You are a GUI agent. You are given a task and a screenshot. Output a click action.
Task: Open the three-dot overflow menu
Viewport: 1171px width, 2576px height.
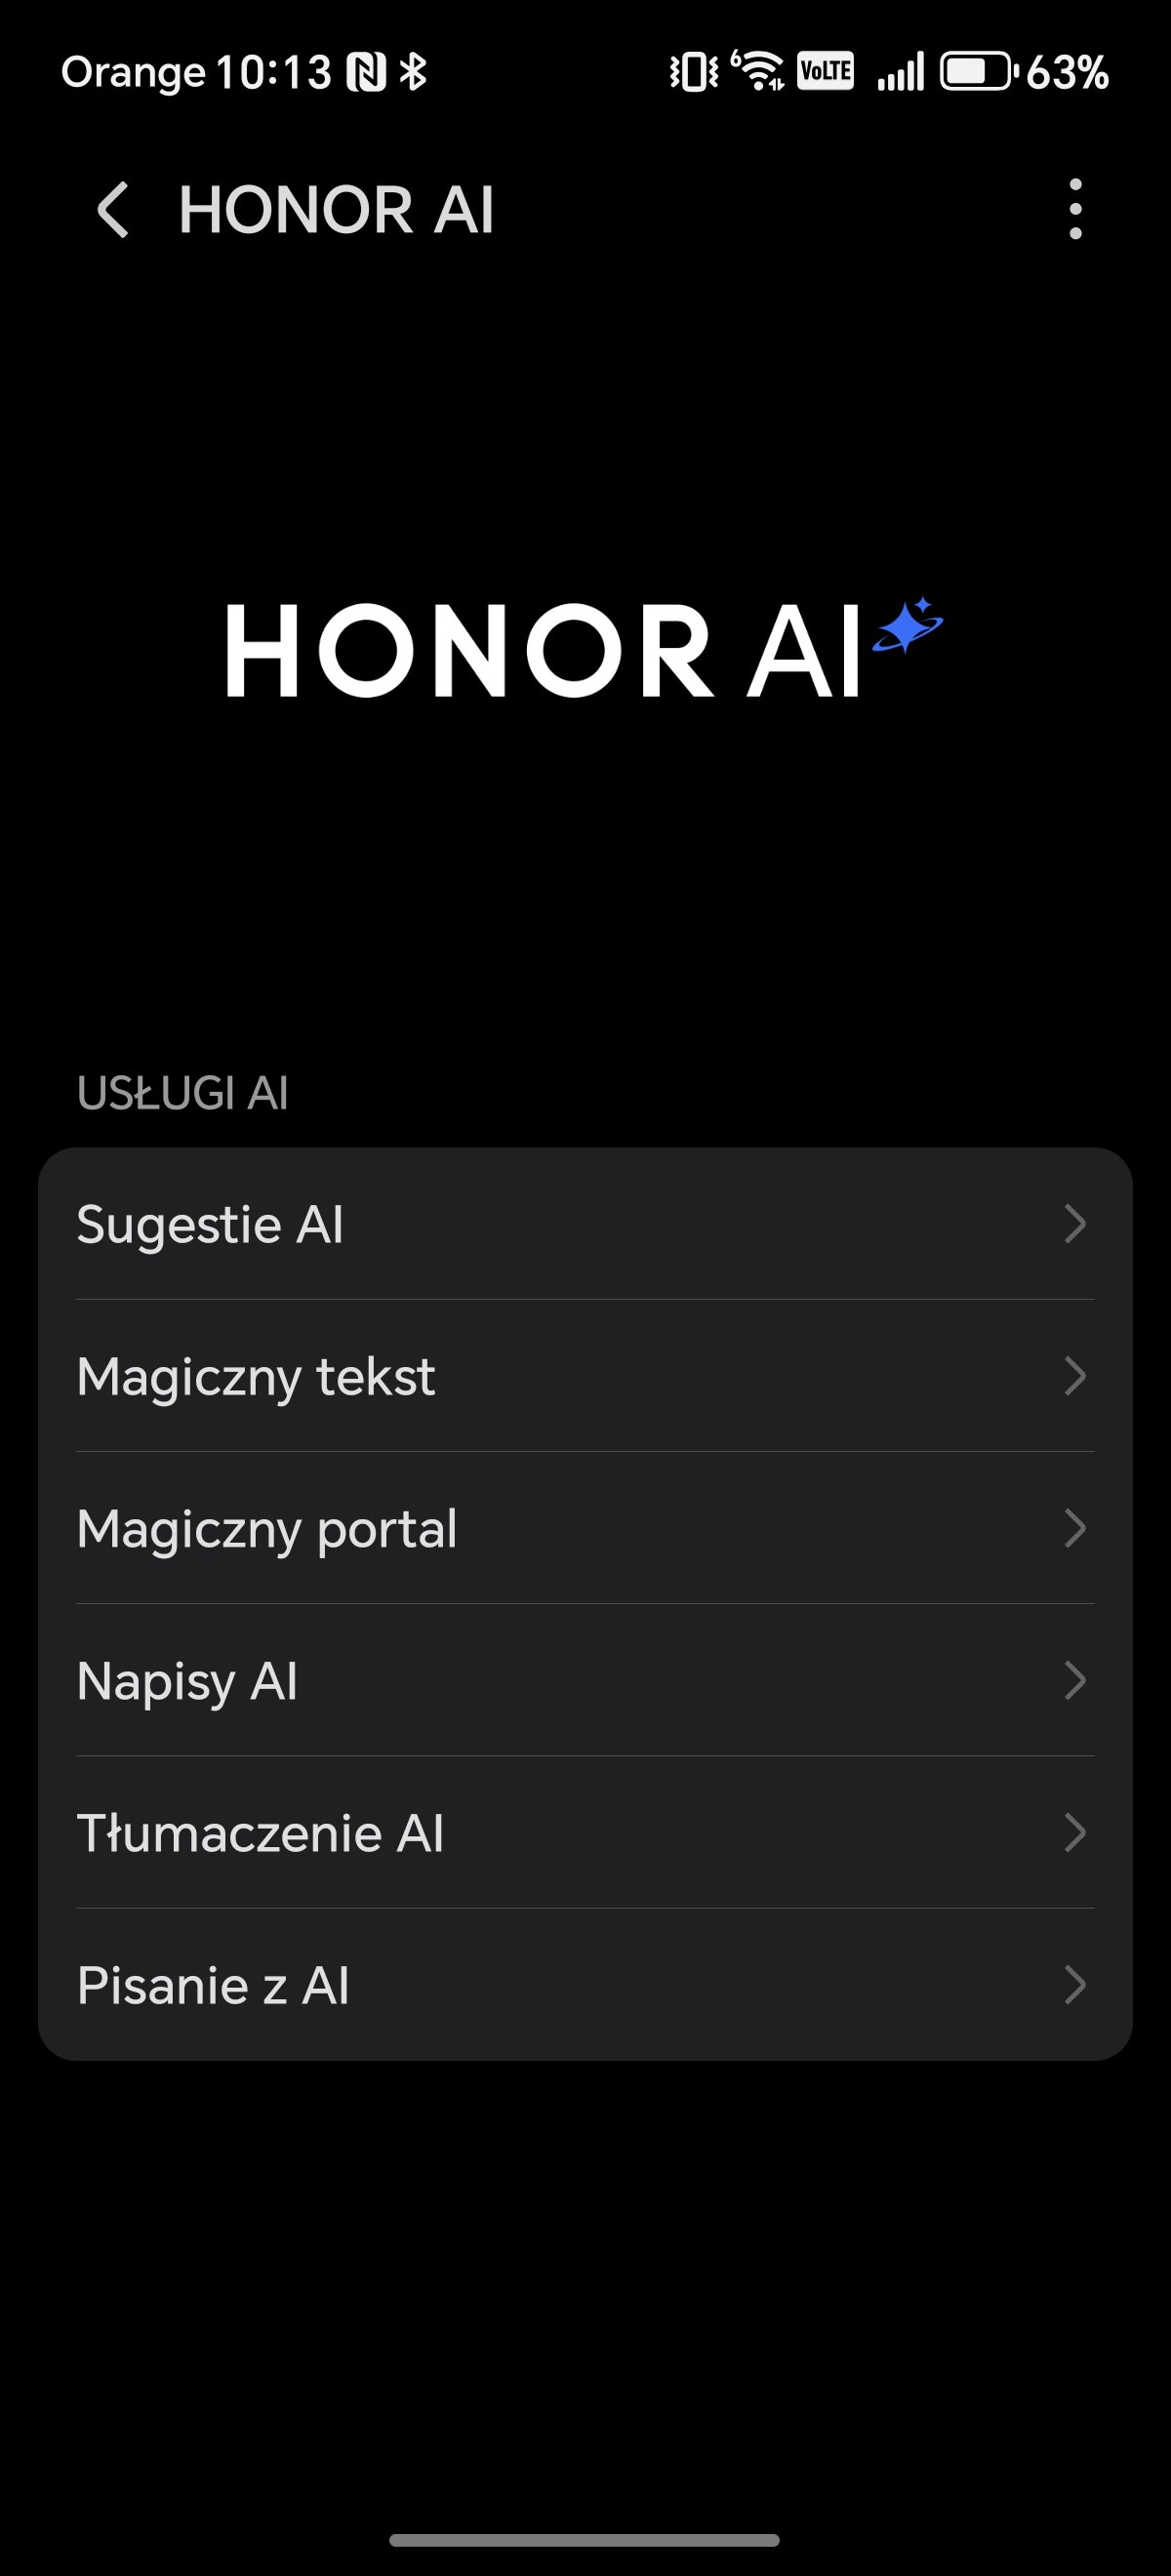(x=1075, y=210)
